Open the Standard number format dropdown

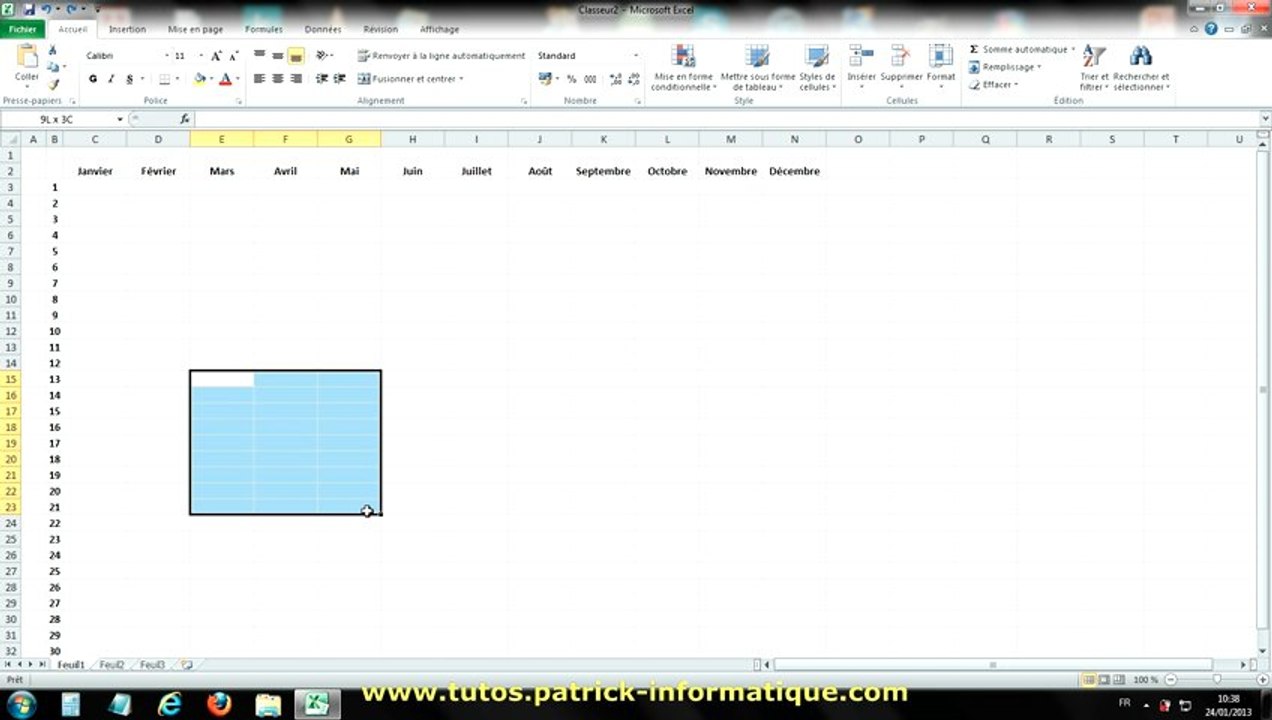(x=635, y=56)
